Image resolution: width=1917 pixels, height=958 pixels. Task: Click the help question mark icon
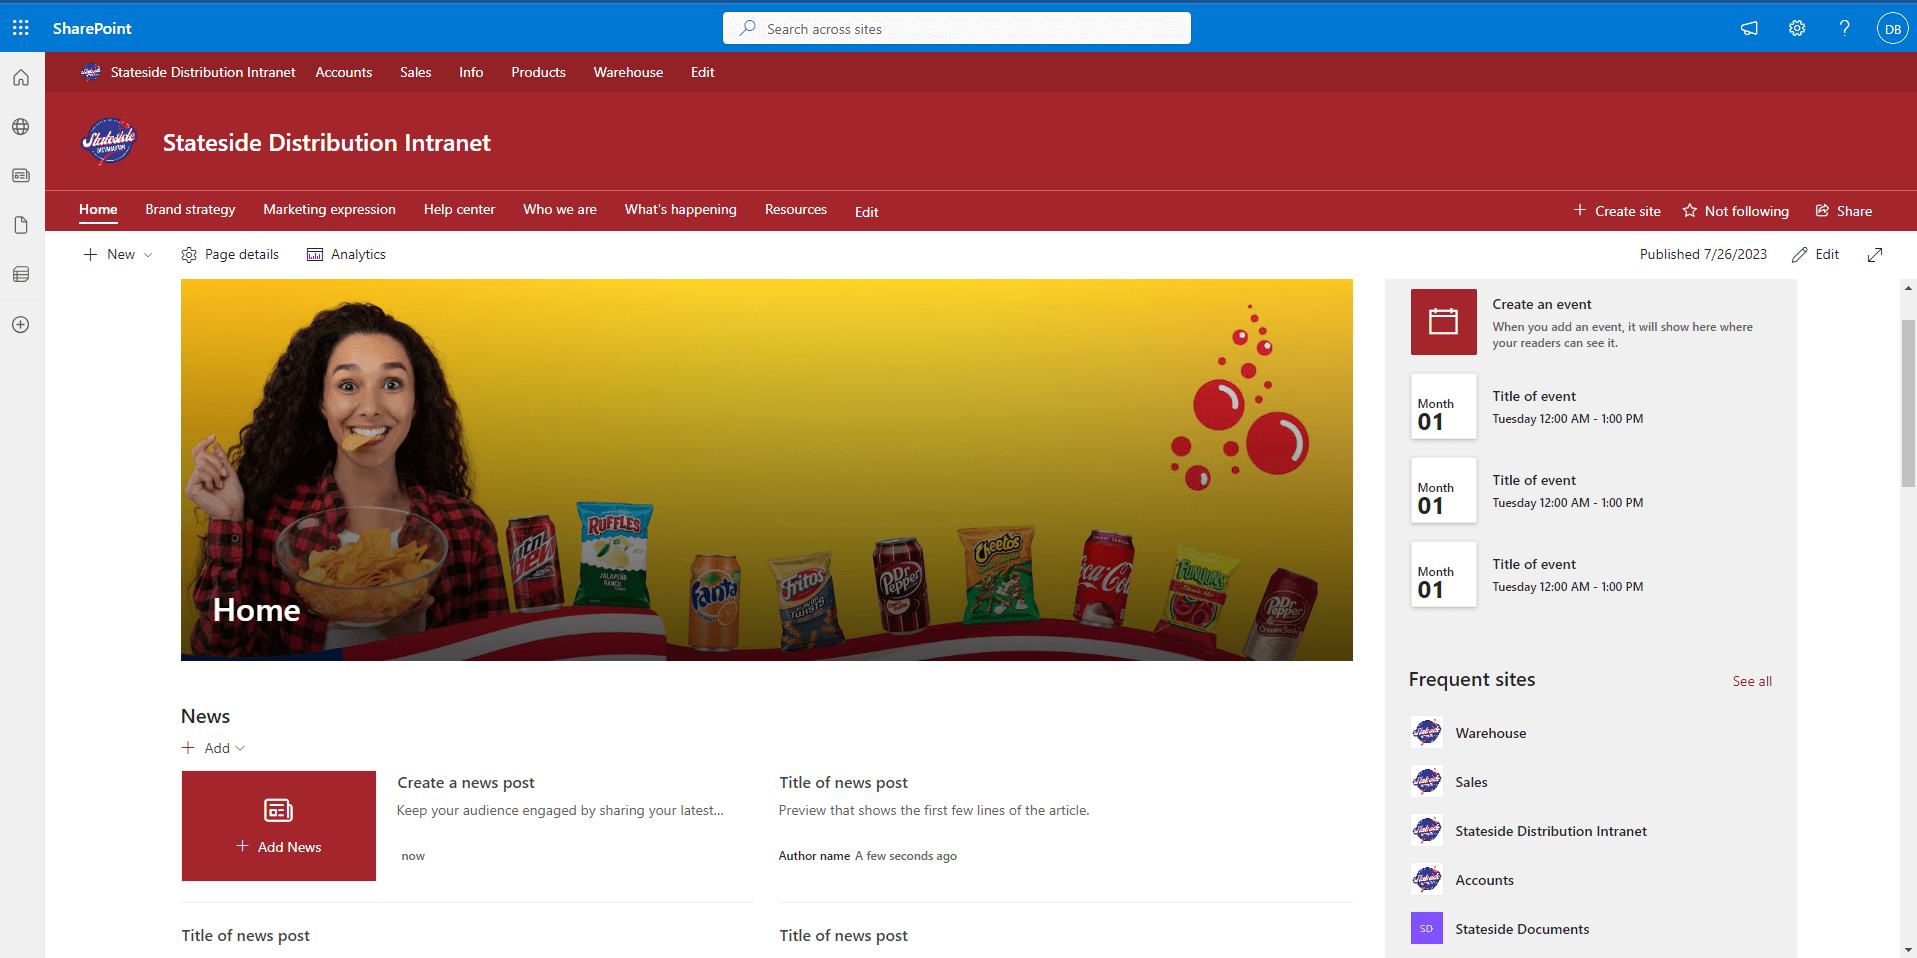(1845, 28)
